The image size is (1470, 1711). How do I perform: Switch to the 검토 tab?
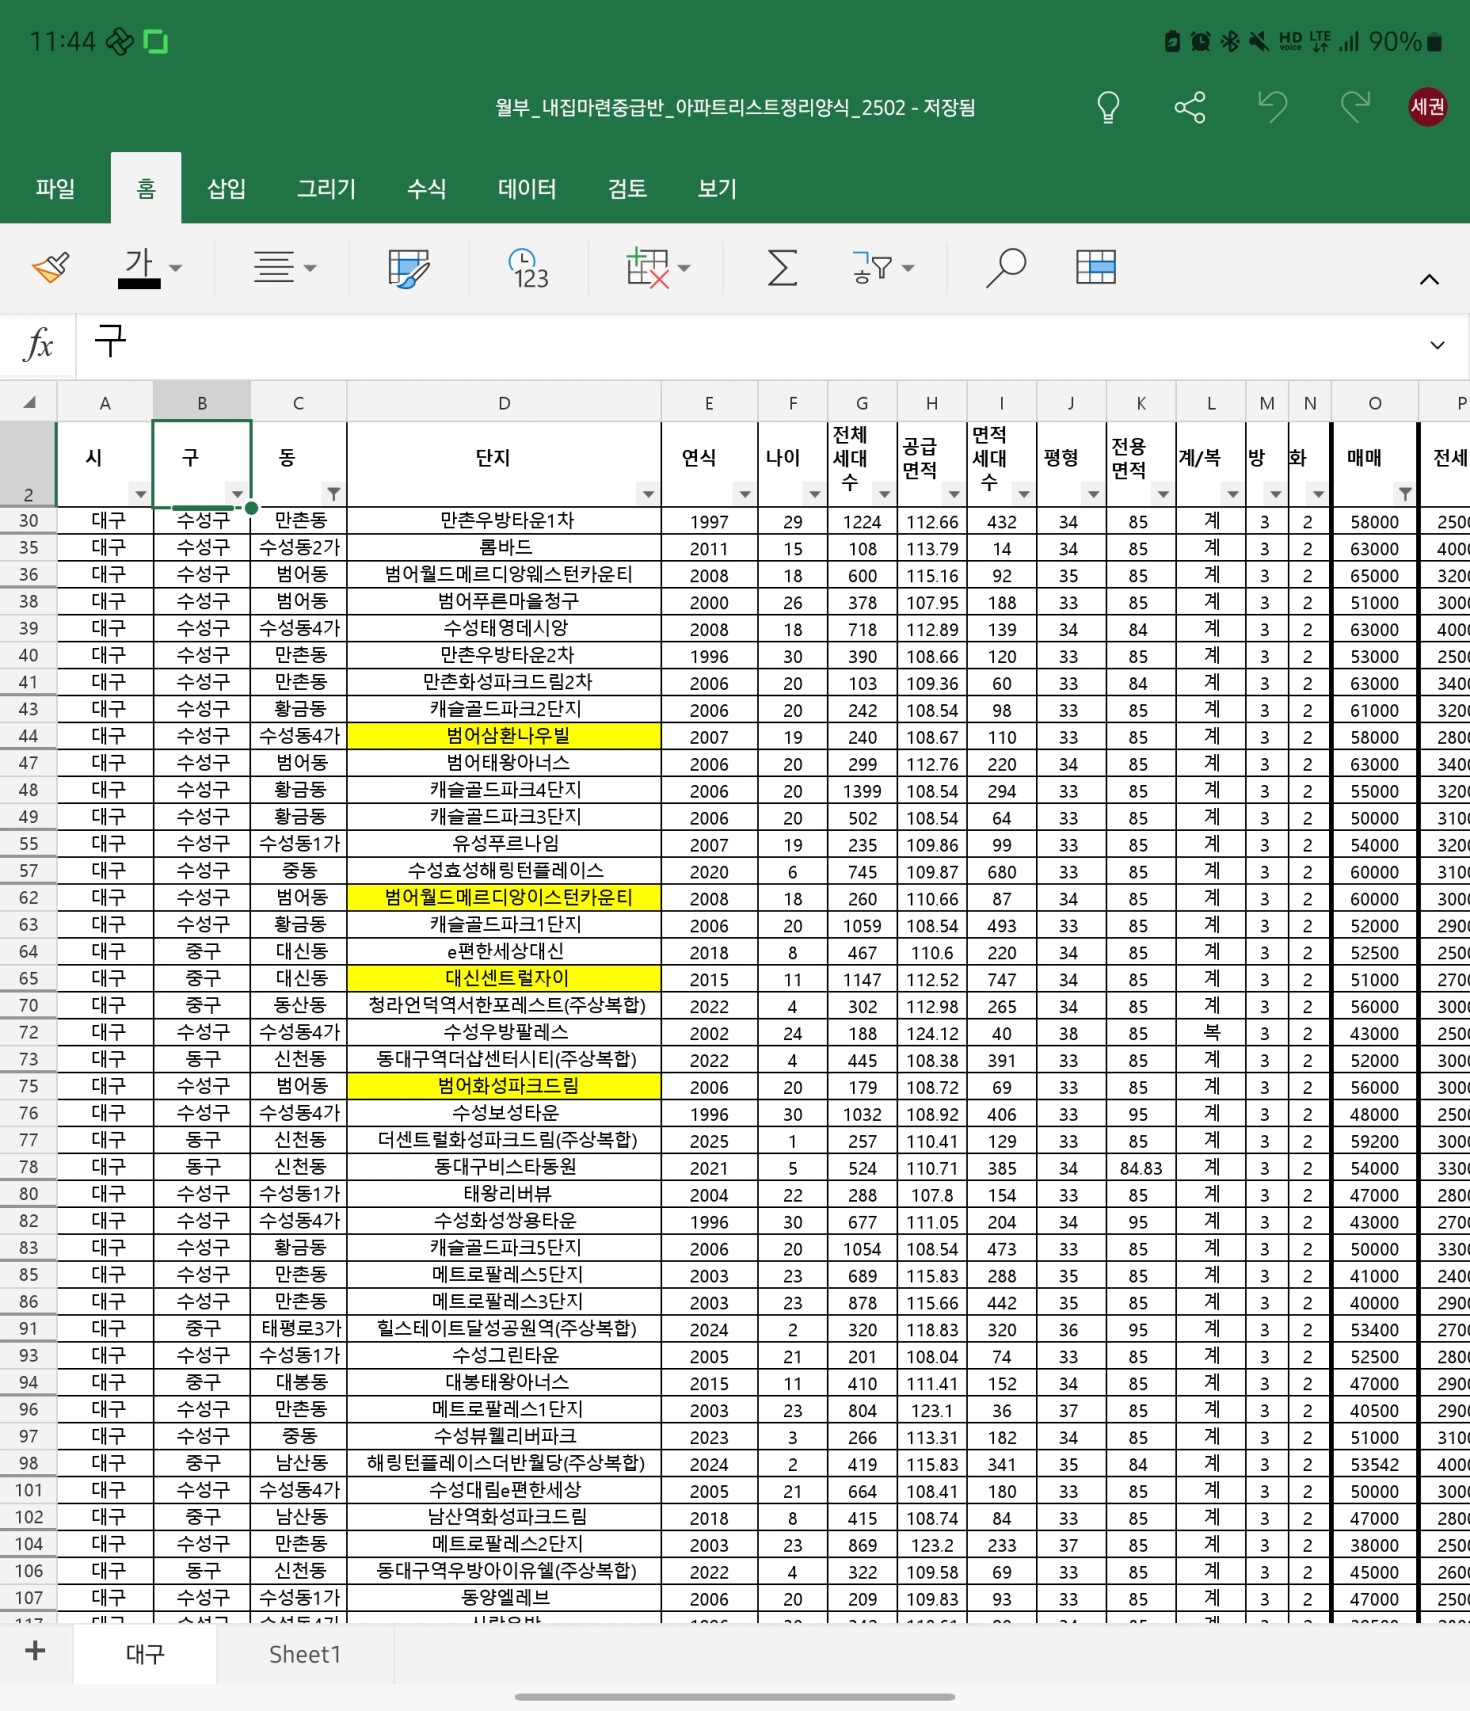pyautogui.click(x=627, y=188)
